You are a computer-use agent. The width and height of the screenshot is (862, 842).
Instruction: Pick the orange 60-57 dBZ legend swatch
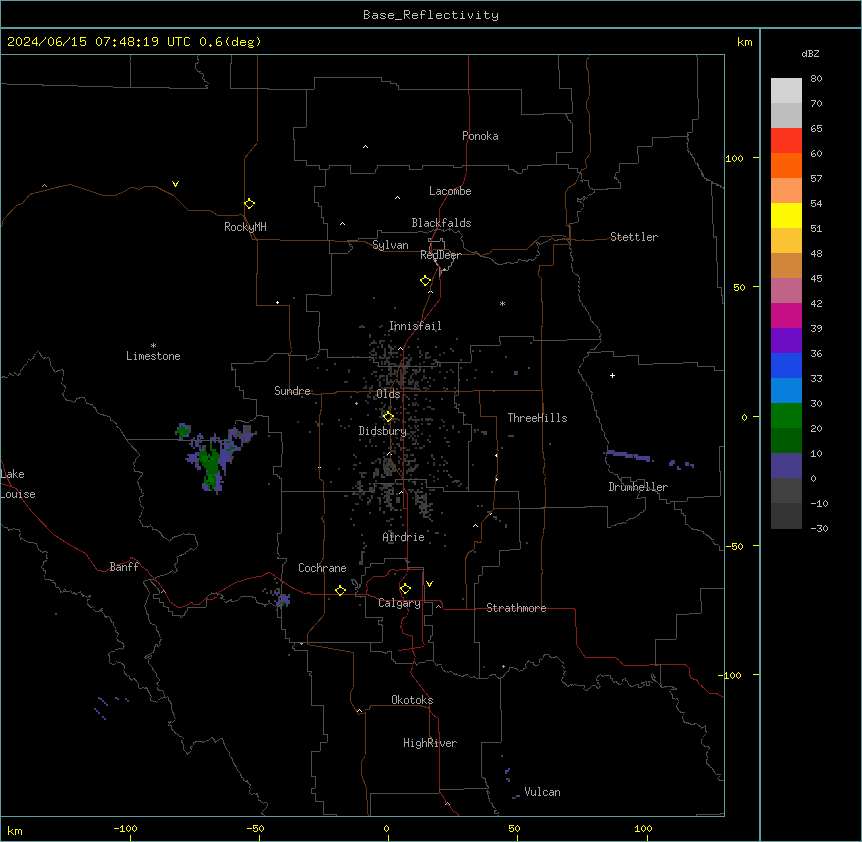pos(786,165)
